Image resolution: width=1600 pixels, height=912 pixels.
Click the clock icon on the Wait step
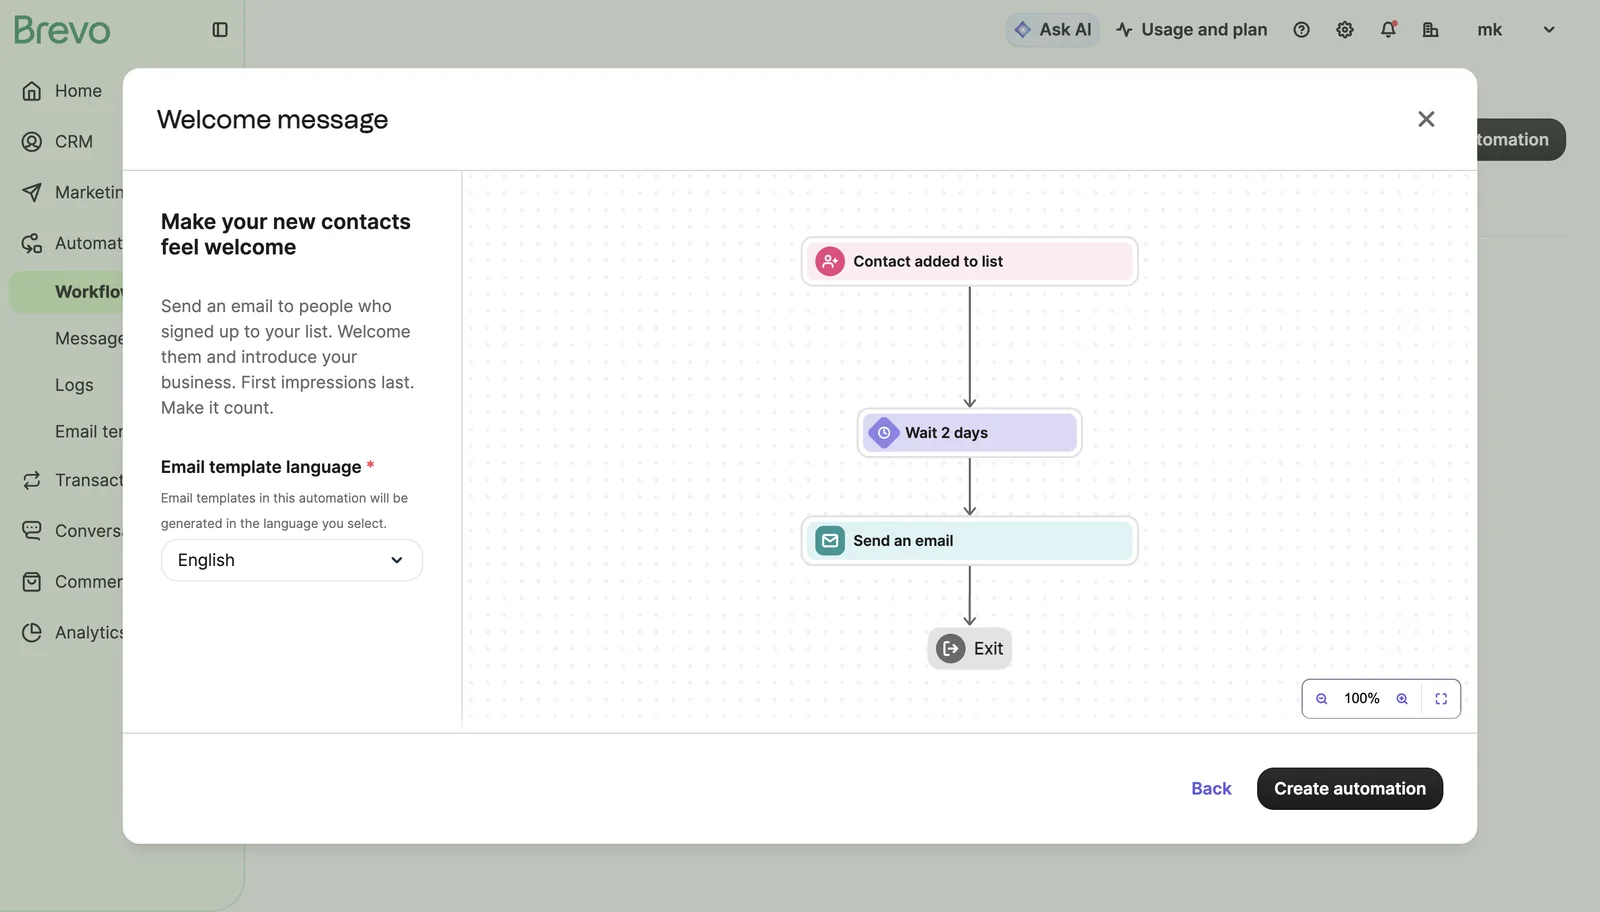[x=884, y=433]
